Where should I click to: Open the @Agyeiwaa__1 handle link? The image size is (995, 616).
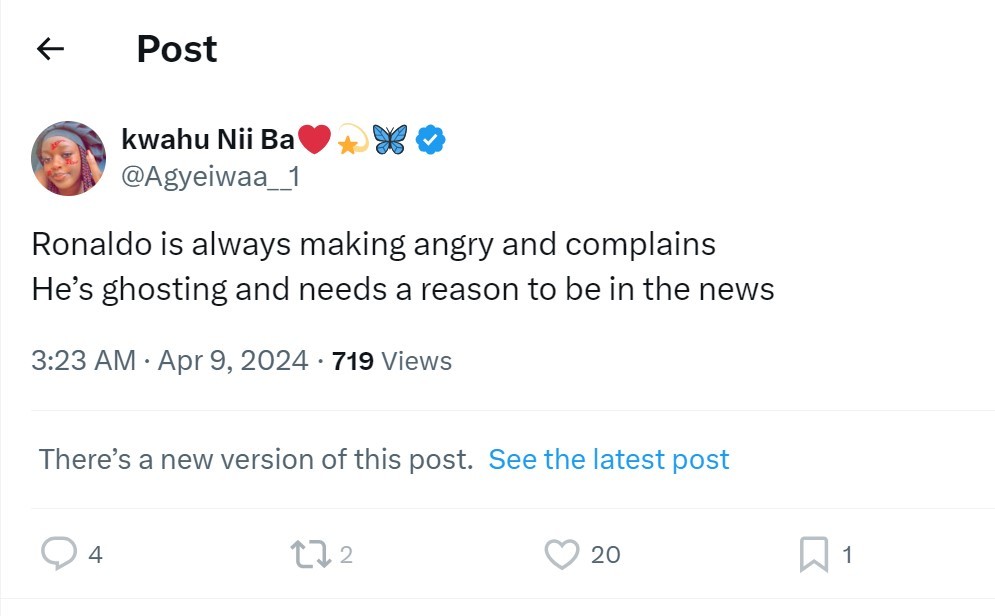pos(211,176)
